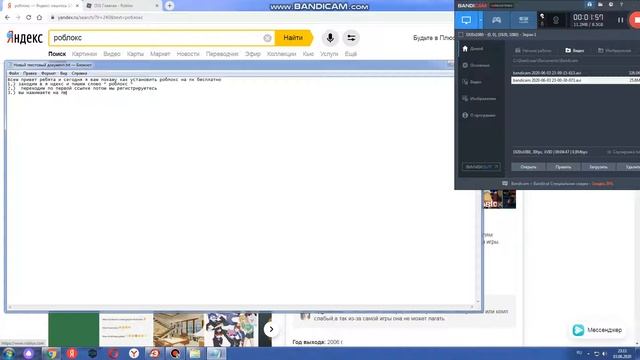Image resolution: width=640 pixels, height=360 pixels.
Task: Click the Upload button in Bandicam
Action: (x=598, y=167)
